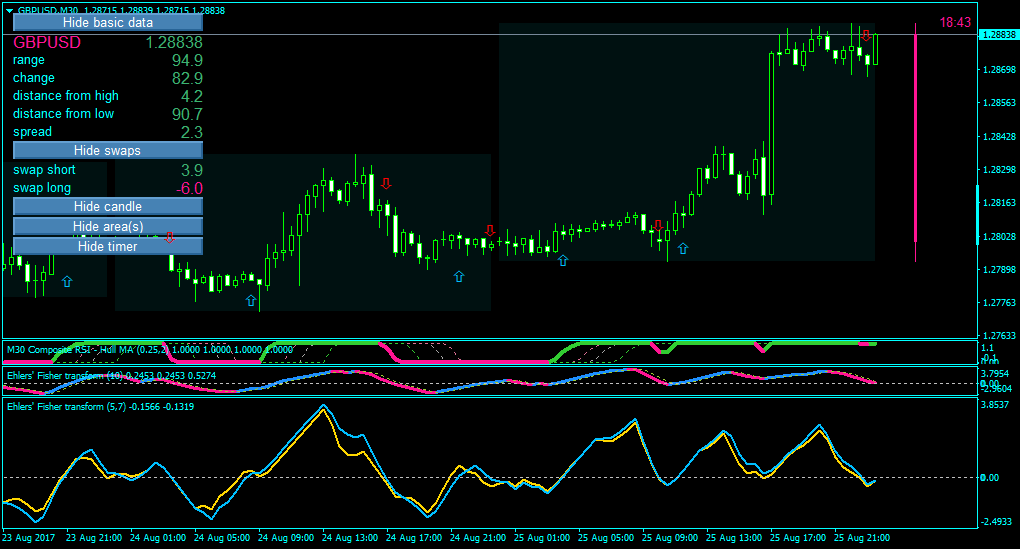Image resolution: width=1020 pixels, height=549 pixels.
Task: Select the red down arrow above 24 Aug 21:00 candles
Action: tap(490, 230)
